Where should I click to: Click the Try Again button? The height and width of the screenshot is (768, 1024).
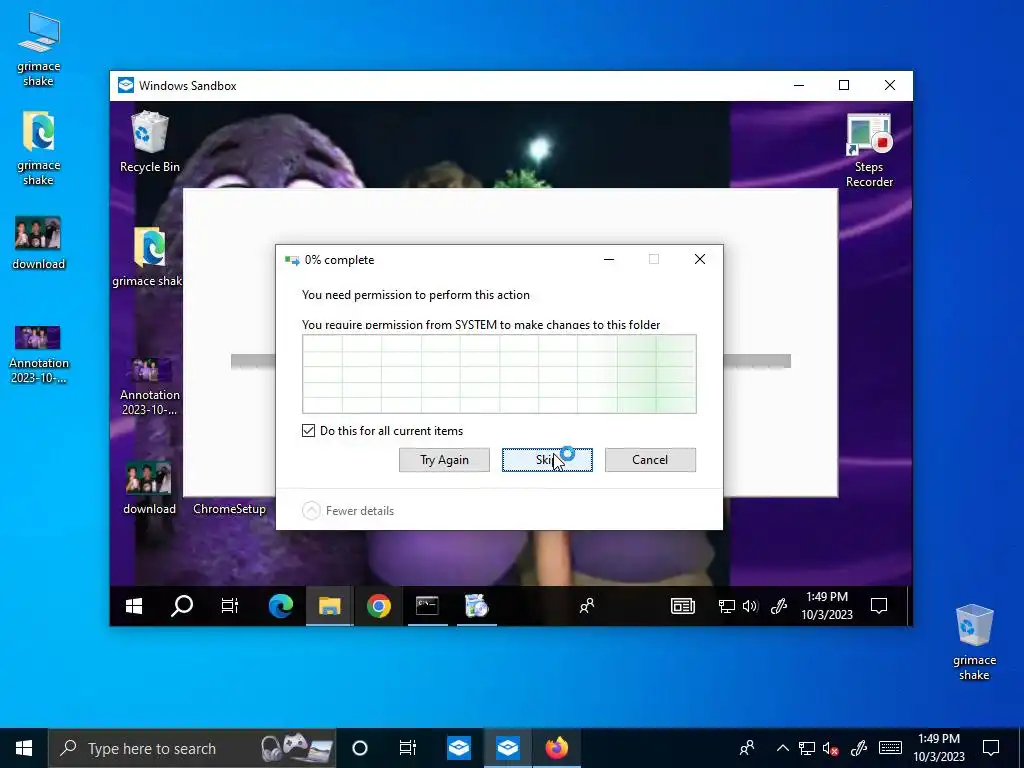point(444,460)
